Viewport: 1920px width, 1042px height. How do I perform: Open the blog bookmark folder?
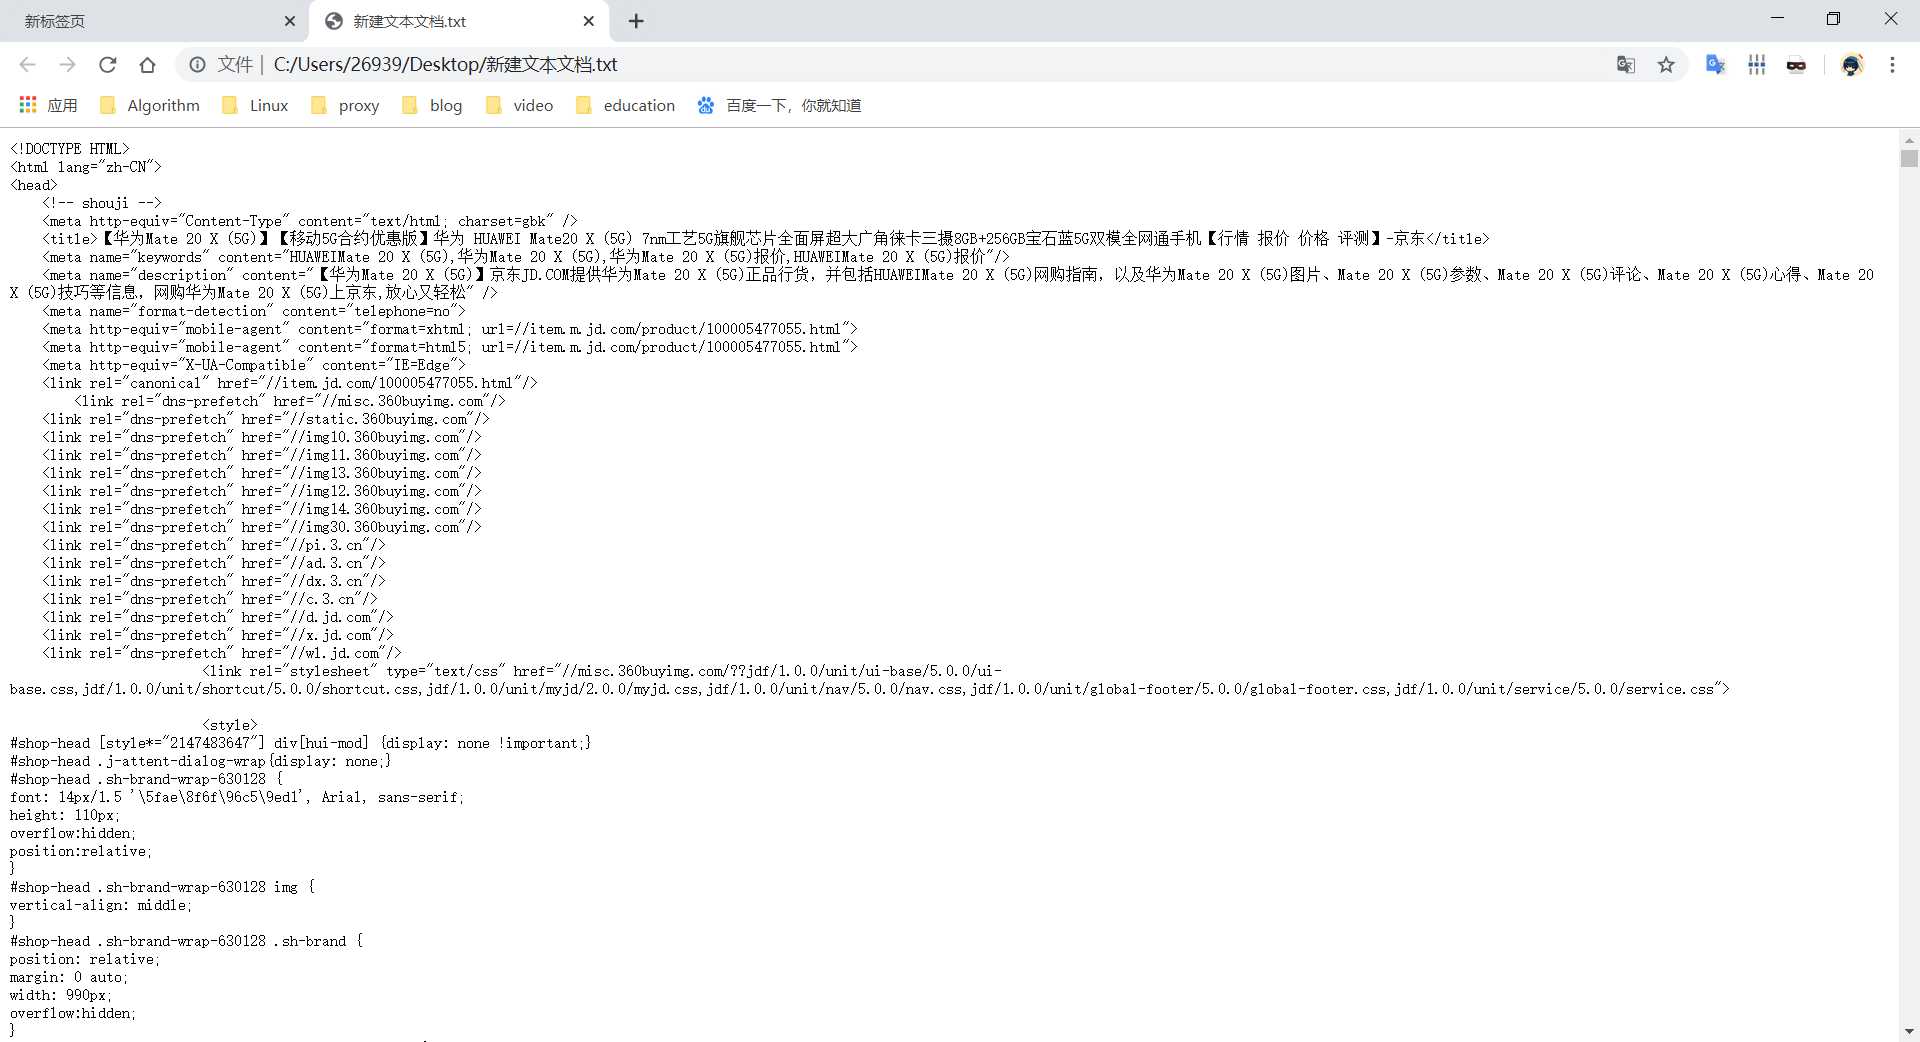point(432,105)
